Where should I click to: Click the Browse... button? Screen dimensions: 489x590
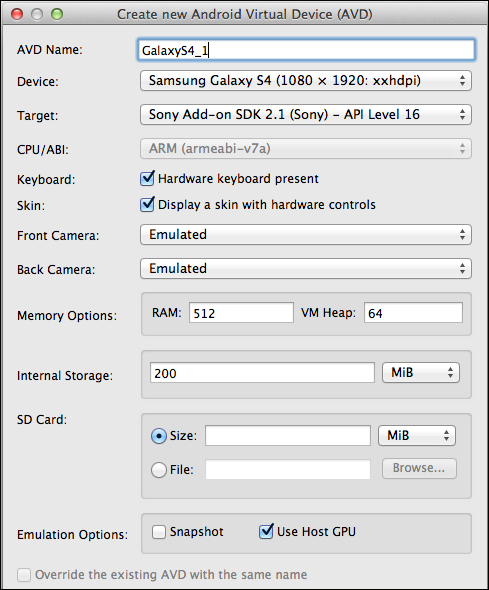pos(419,468)
